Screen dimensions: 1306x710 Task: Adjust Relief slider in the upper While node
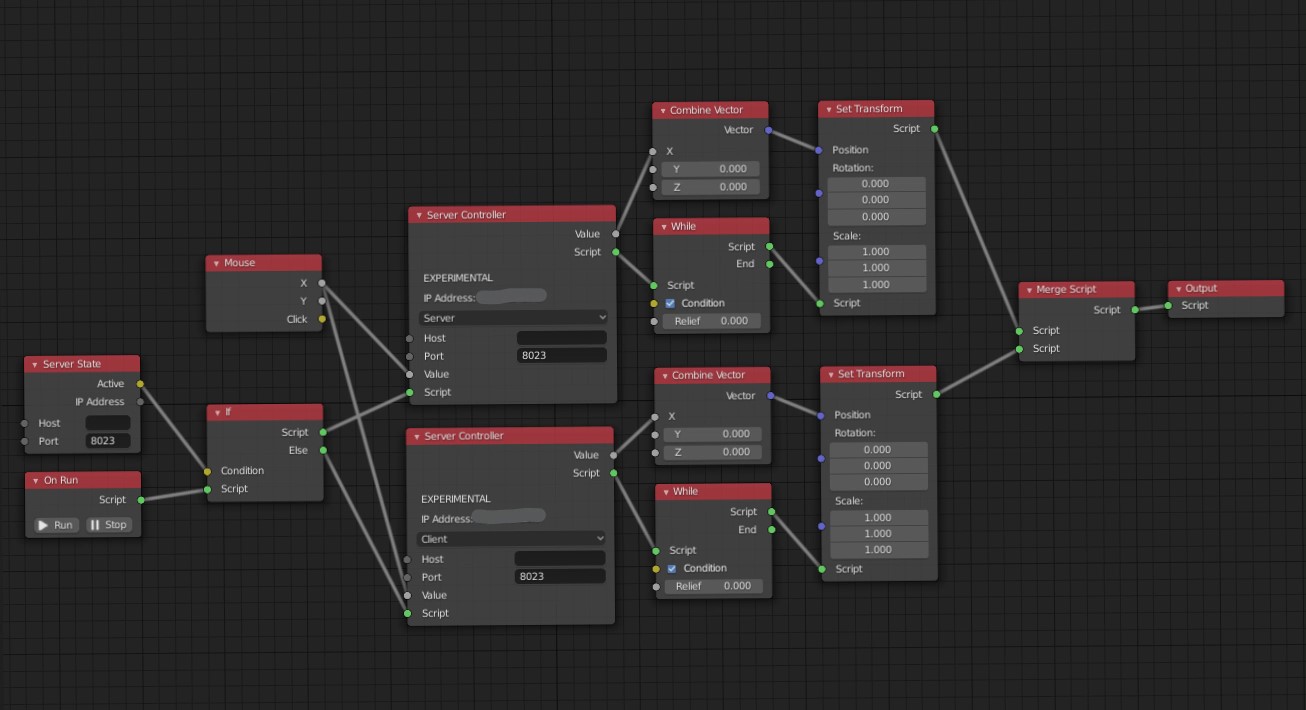point(711,321)
